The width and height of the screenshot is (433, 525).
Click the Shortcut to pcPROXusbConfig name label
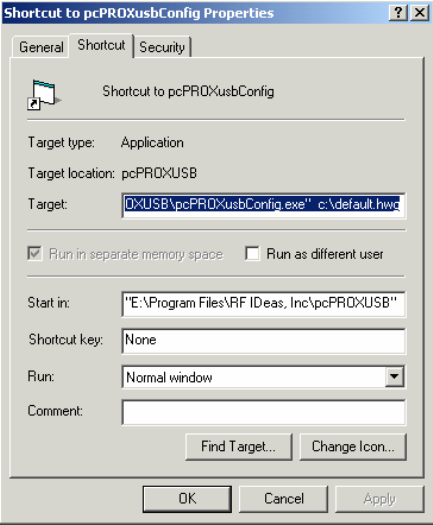tap(188, 91)
